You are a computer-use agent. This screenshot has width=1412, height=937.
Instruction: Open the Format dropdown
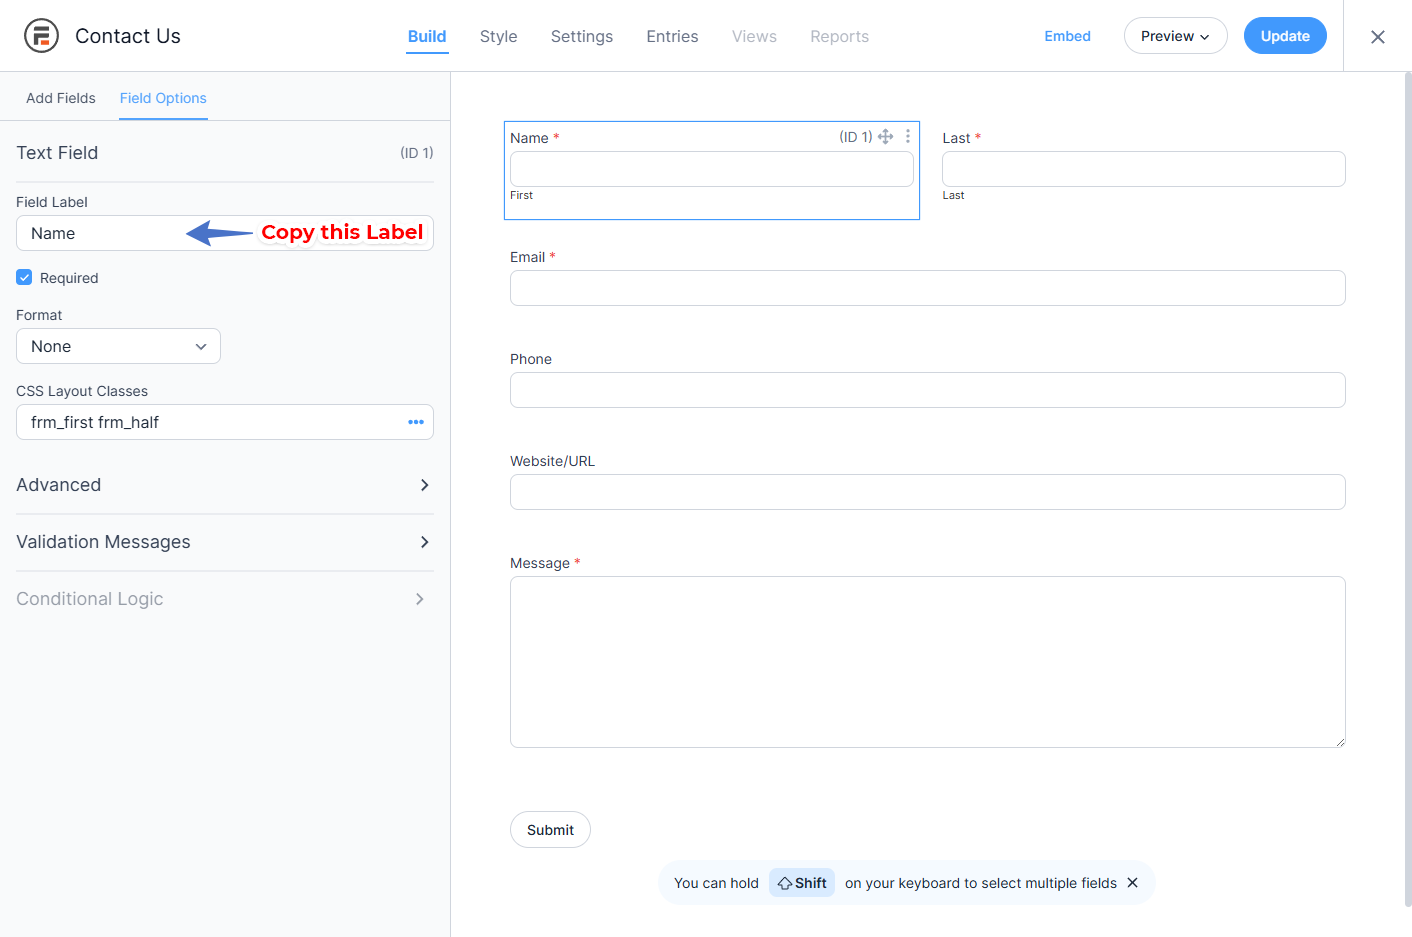click(118, 346)
